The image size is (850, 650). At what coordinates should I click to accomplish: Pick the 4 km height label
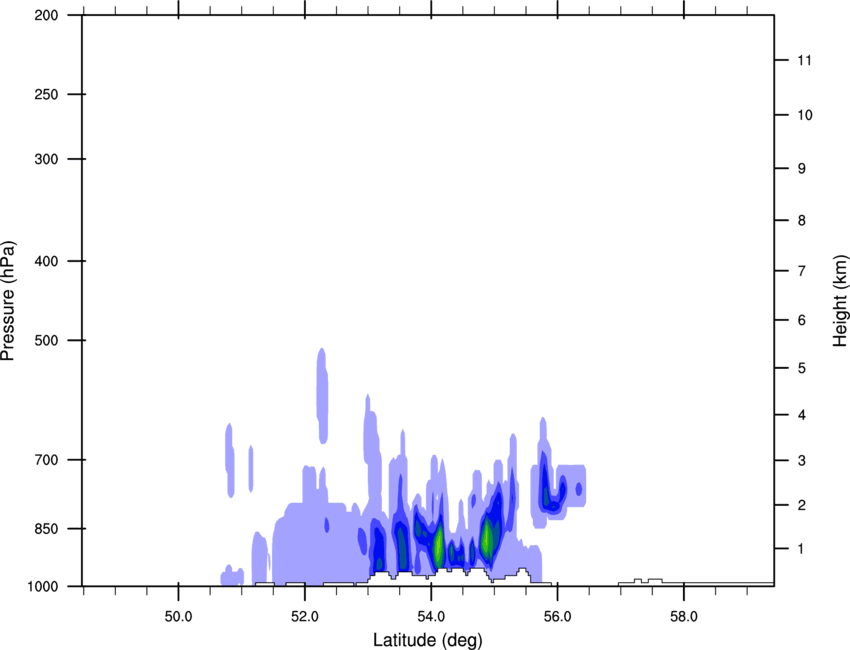[801, 415]
